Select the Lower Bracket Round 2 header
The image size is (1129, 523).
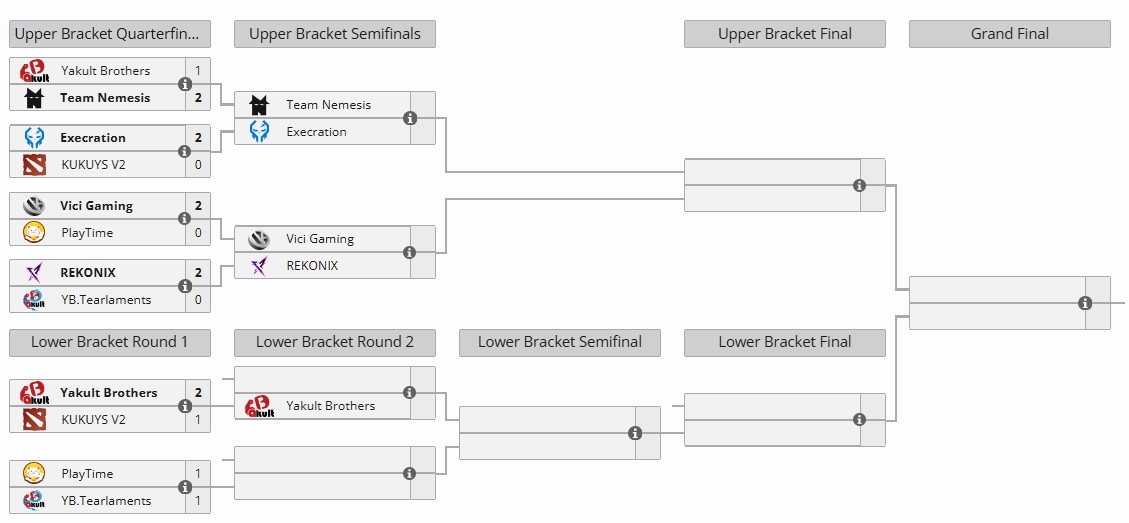pyautogui.click(x=335, y=342)
